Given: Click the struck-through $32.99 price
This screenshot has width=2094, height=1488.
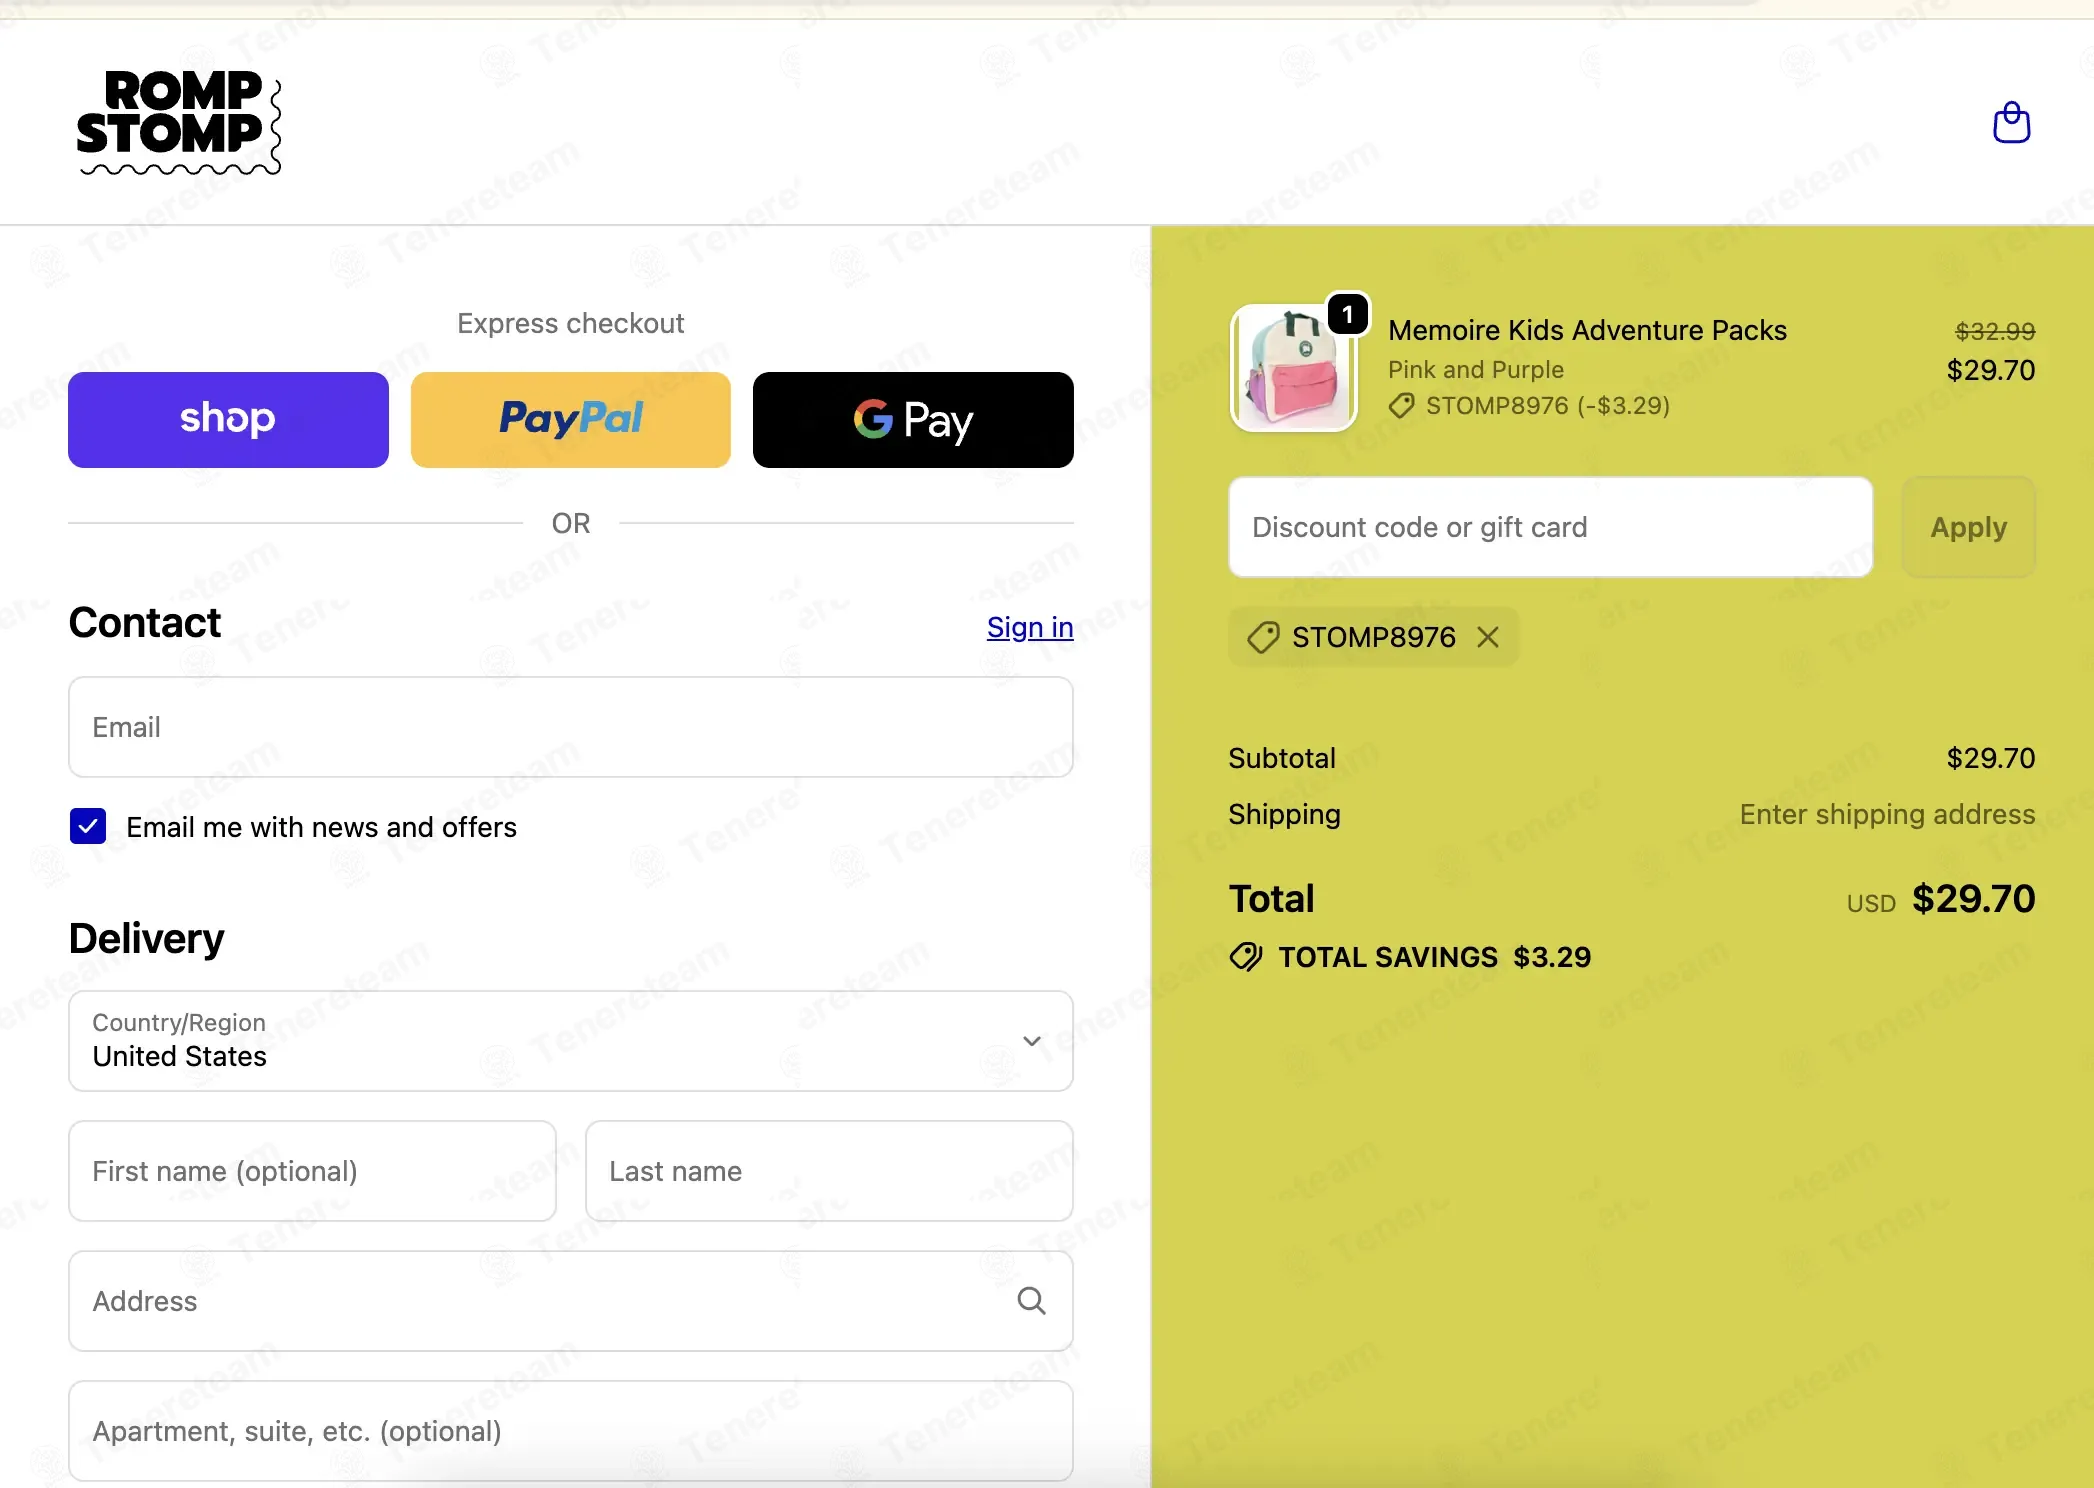Looking at the screenshot, I should point(1995,331).
